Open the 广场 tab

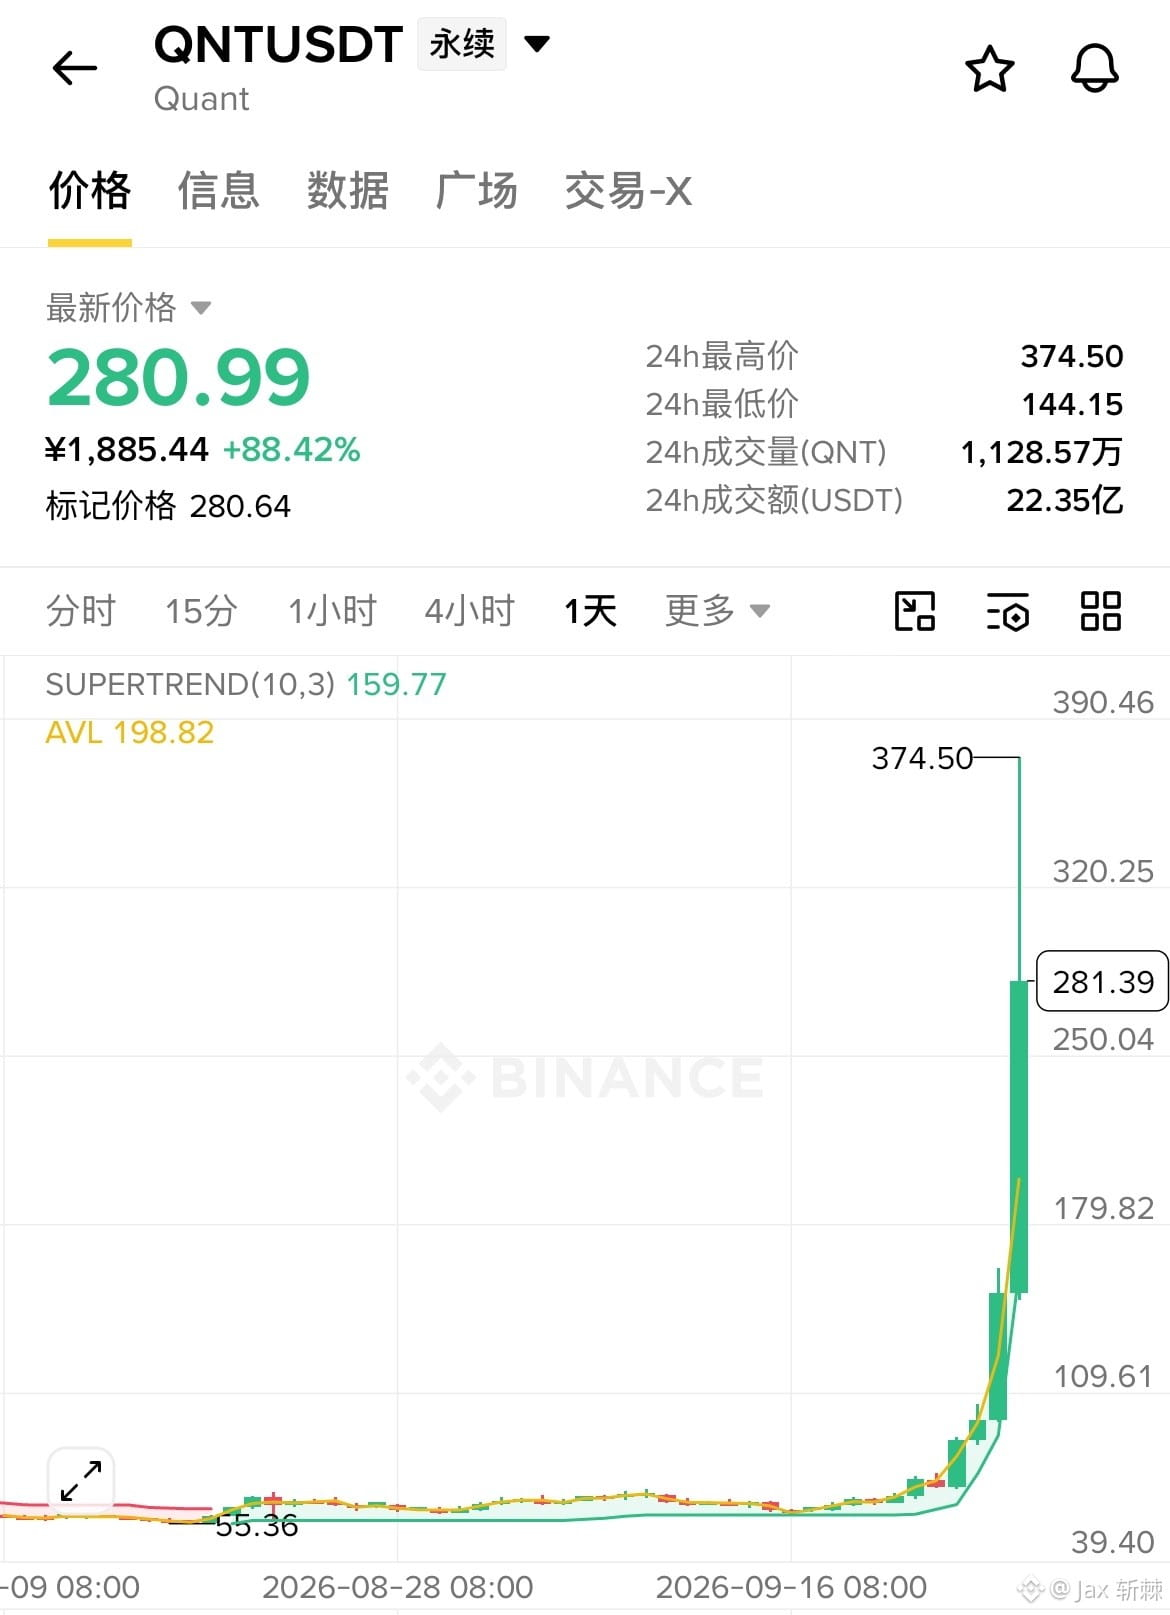476,190
